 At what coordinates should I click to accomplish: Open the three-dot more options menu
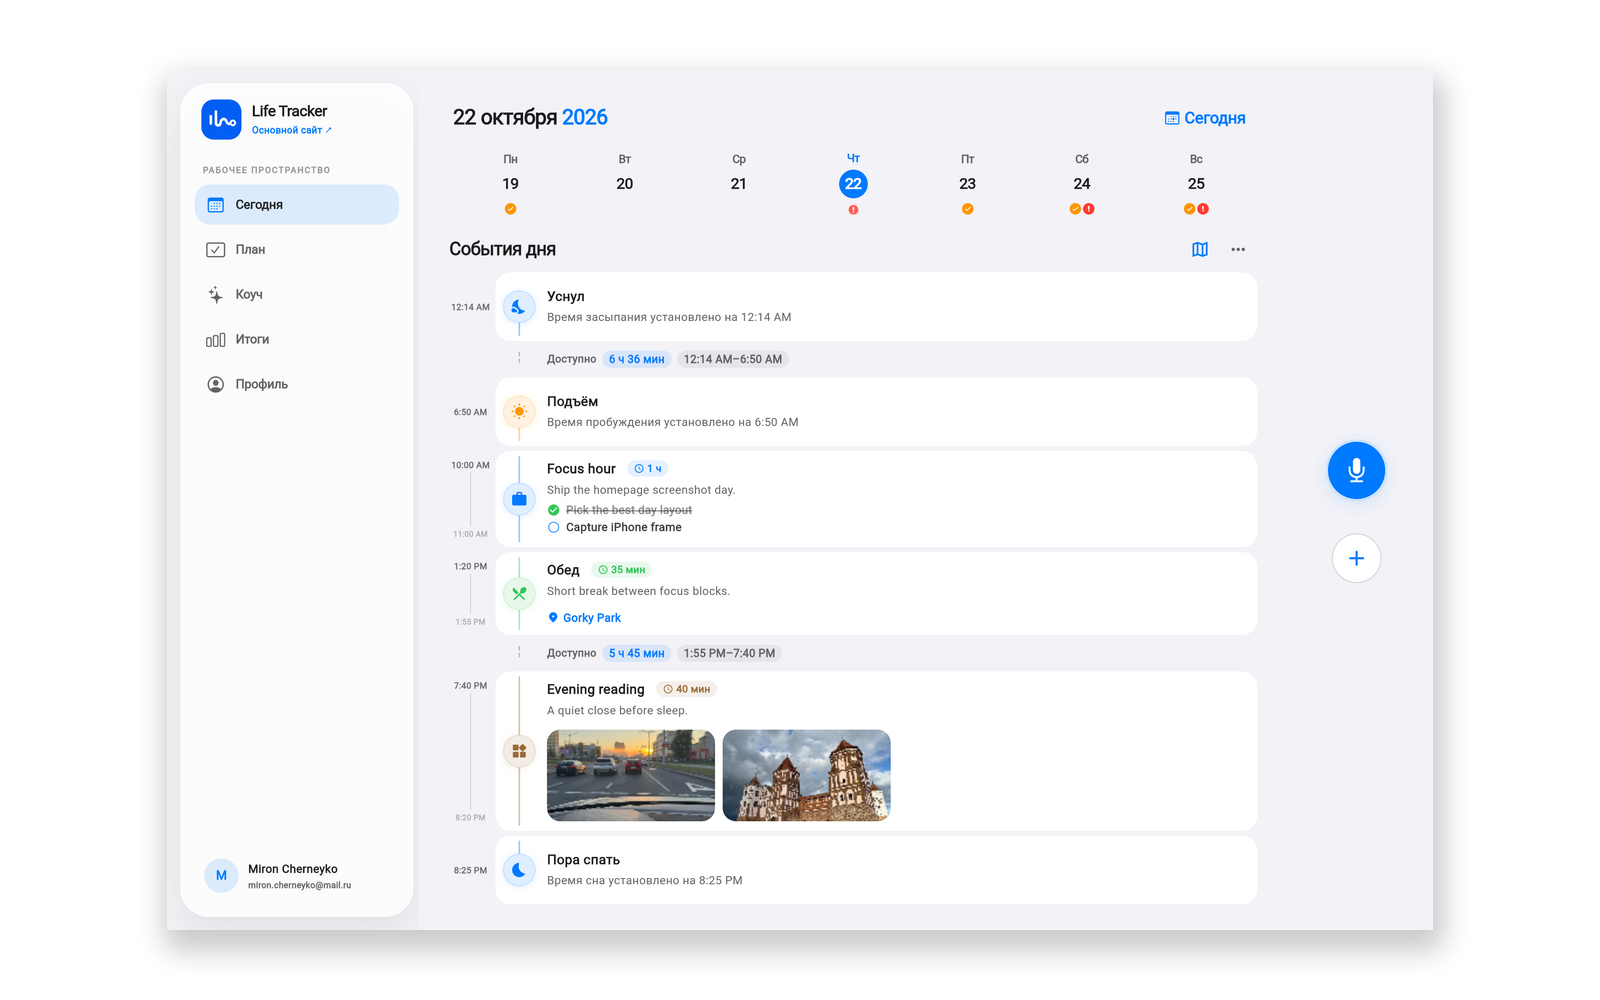pos(1238,249)
